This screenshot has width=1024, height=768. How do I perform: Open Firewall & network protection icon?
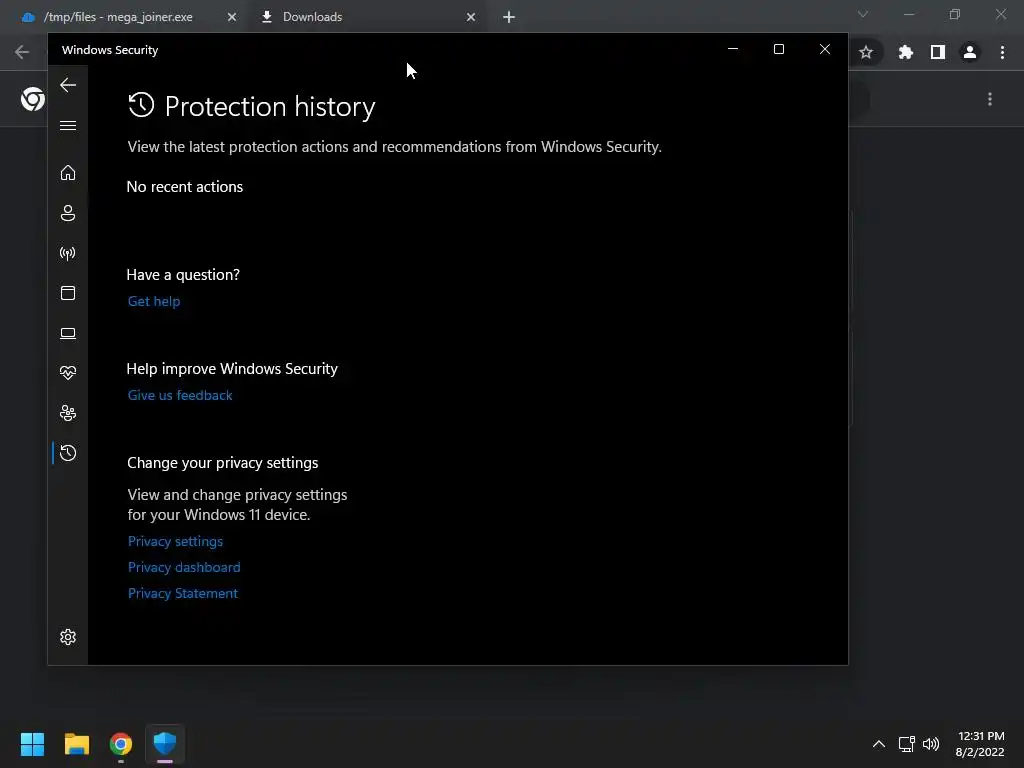(x=68, y=253)
